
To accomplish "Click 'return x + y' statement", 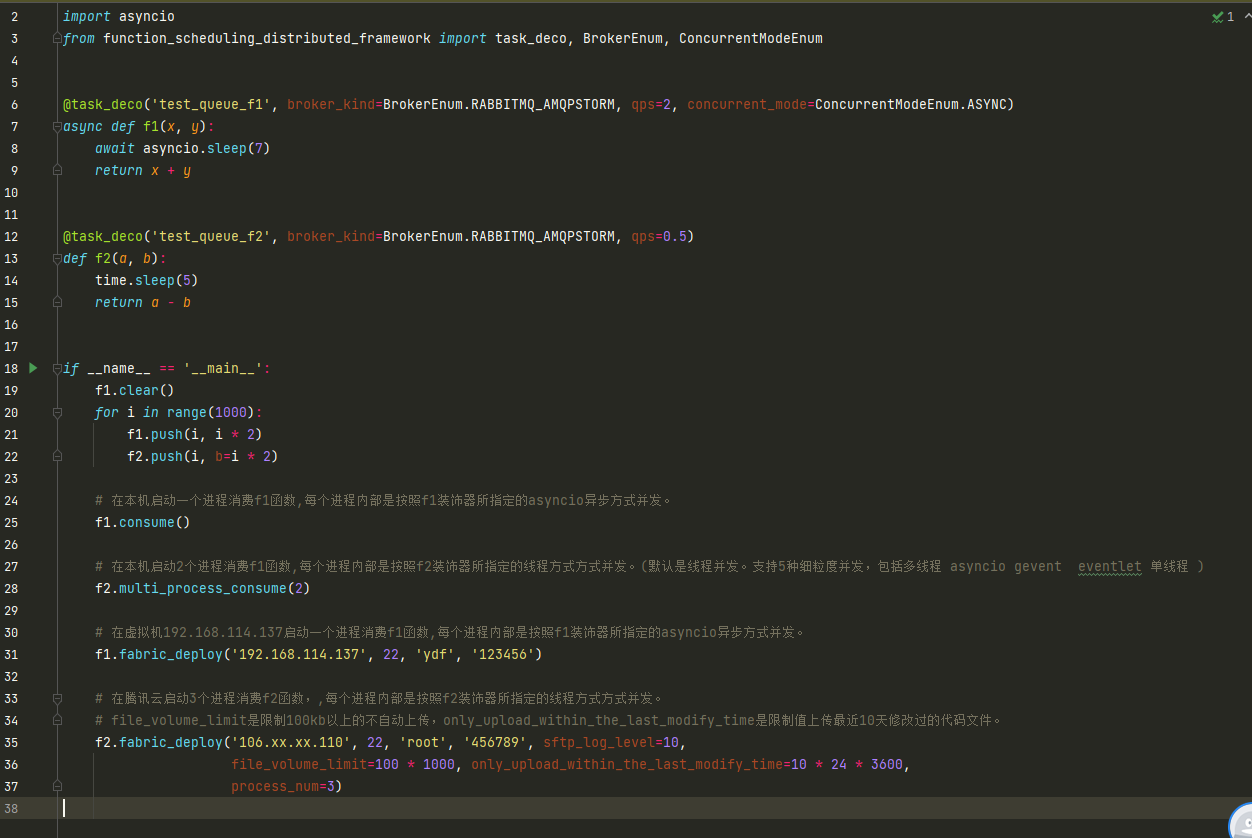I will click(143, 170).
